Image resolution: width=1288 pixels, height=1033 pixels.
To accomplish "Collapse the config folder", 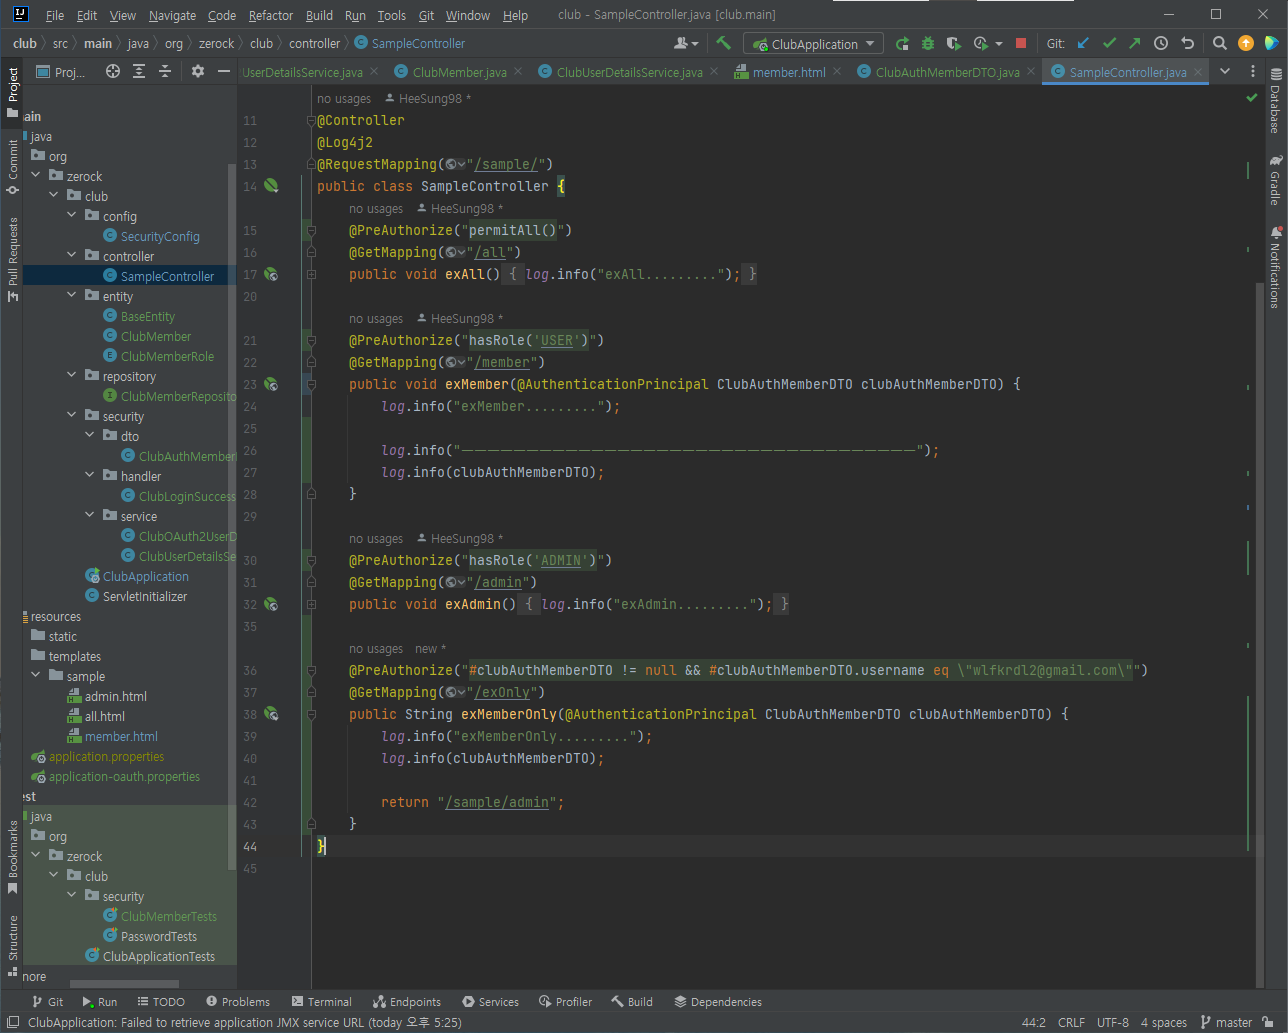I will 72,216.
